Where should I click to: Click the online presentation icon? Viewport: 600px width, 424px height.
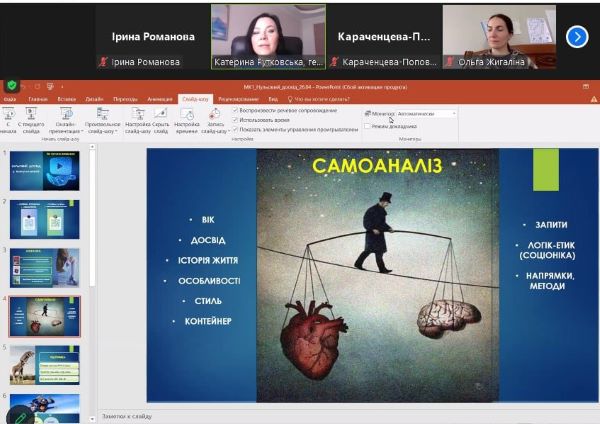pyautogui.click(x=67, y=116)
